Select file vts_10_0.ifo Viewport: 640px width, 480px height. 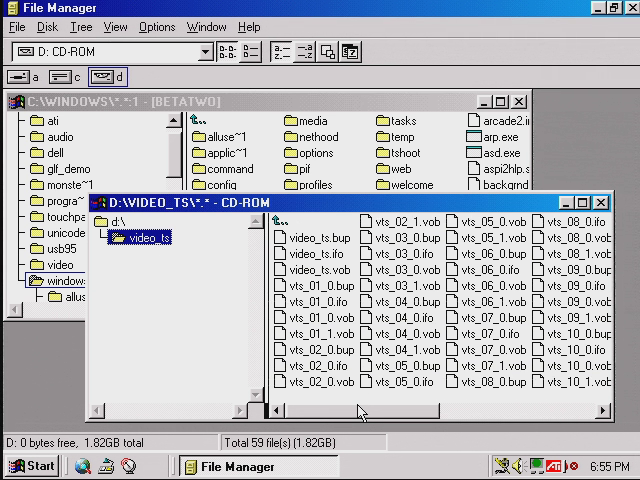[569, 350]
